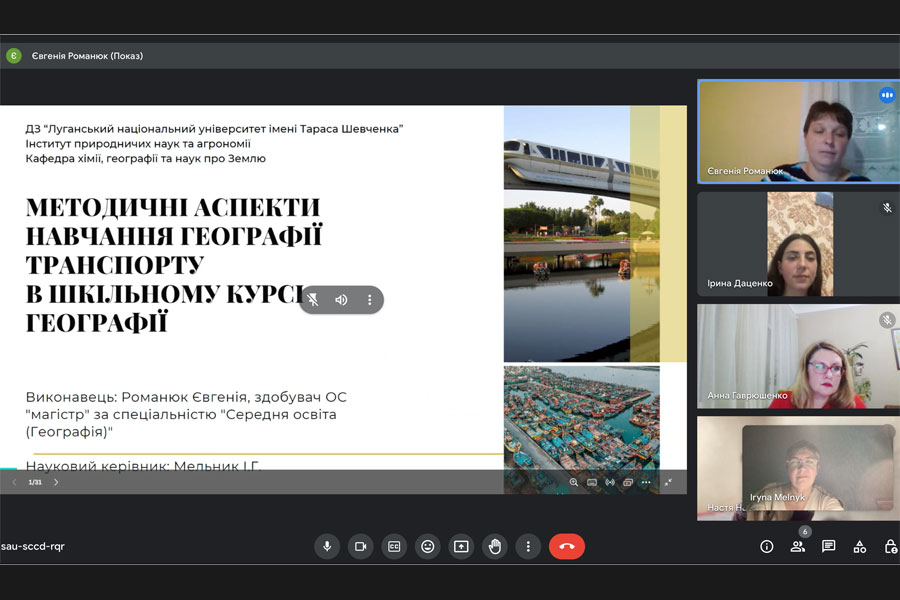
Task: Expand the presentation to full screen
Action: point(668,482)
